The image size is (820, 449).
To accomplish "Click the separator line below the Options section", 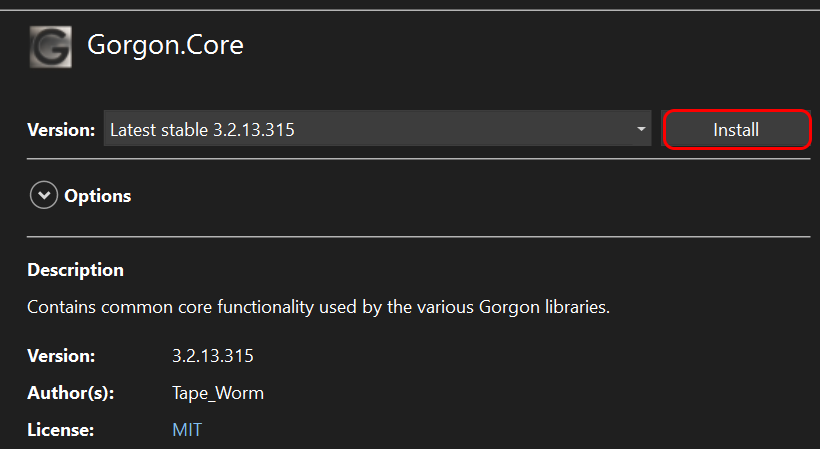I will [x=418, y=237].
